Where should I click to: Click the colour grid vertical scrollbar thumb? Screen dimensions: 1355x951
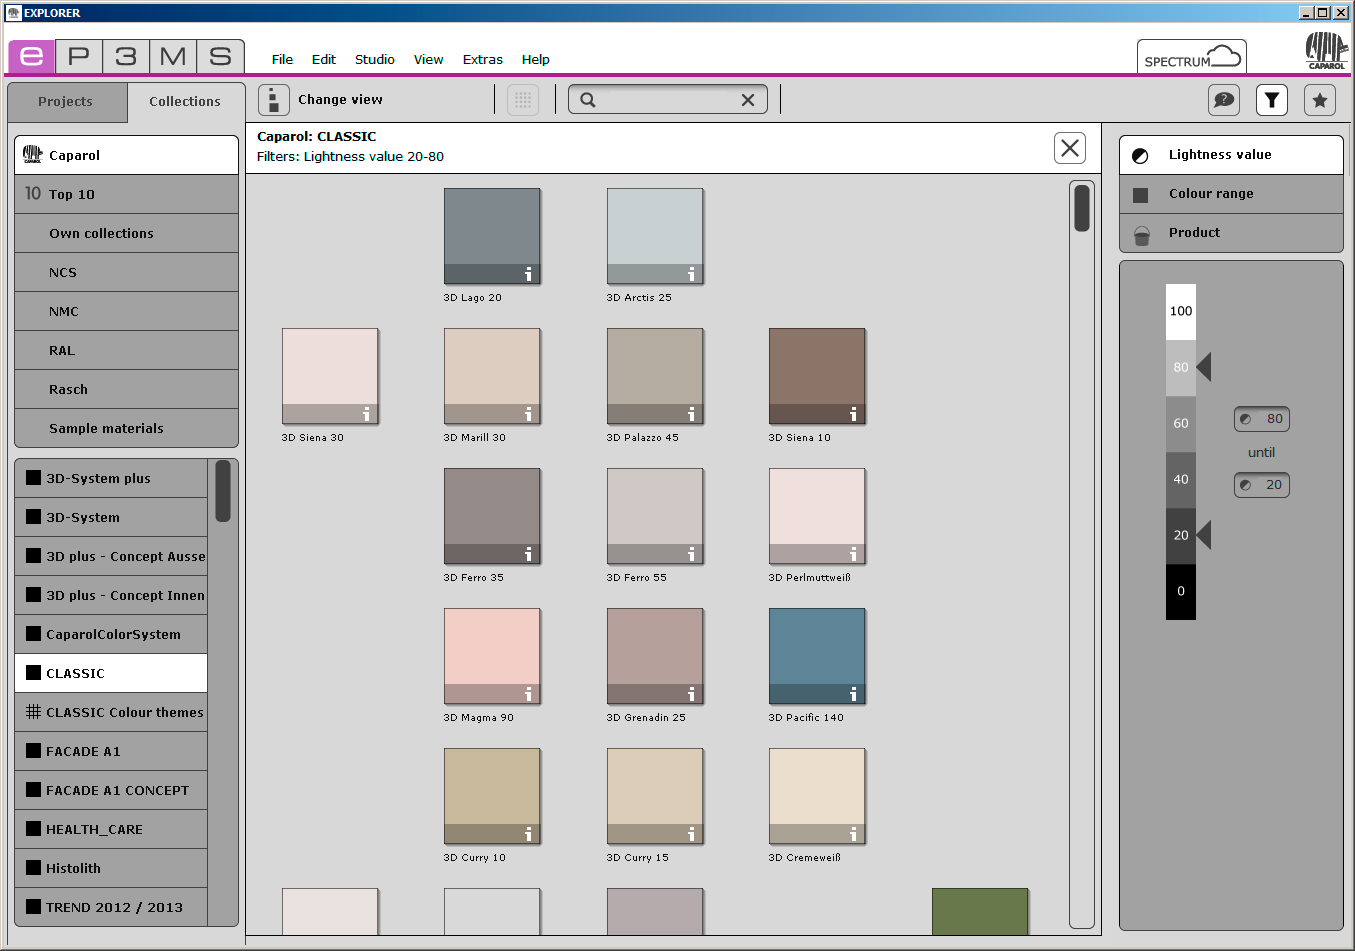click(1082, 208)
